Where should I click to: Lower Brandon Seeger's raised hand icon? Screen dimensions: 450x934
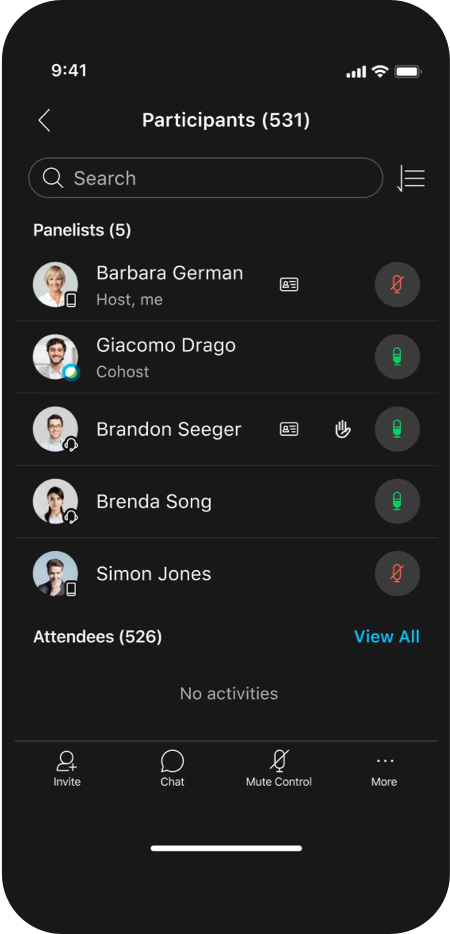pyautogui.click(x=343, y=429)
